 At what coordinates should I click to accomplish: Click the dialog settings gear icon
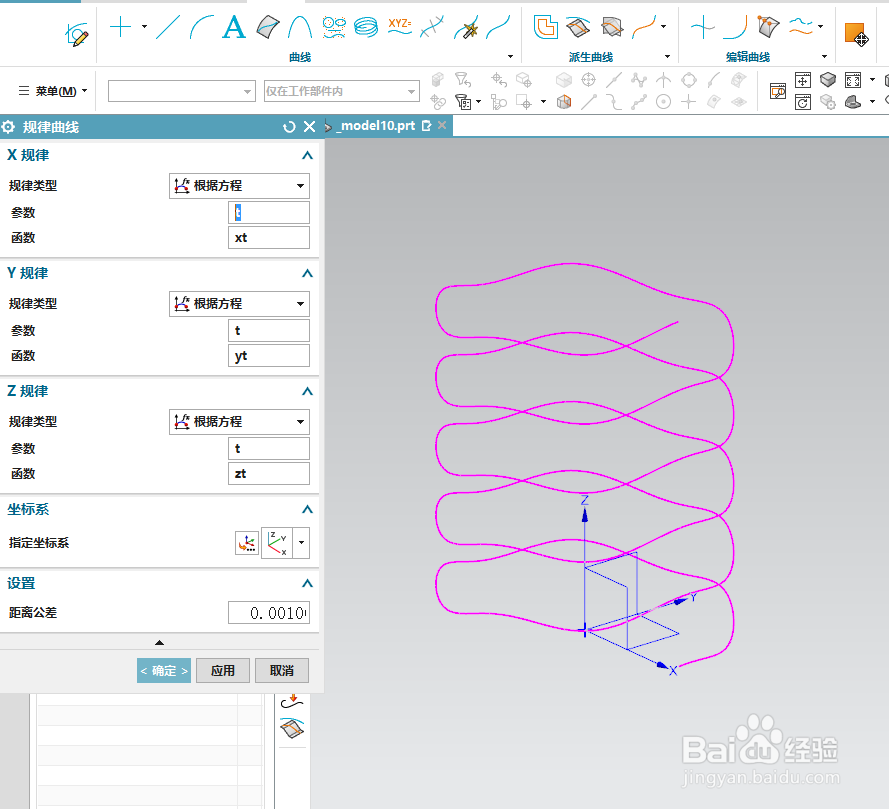pyautogui.click(x=9, y=127)
